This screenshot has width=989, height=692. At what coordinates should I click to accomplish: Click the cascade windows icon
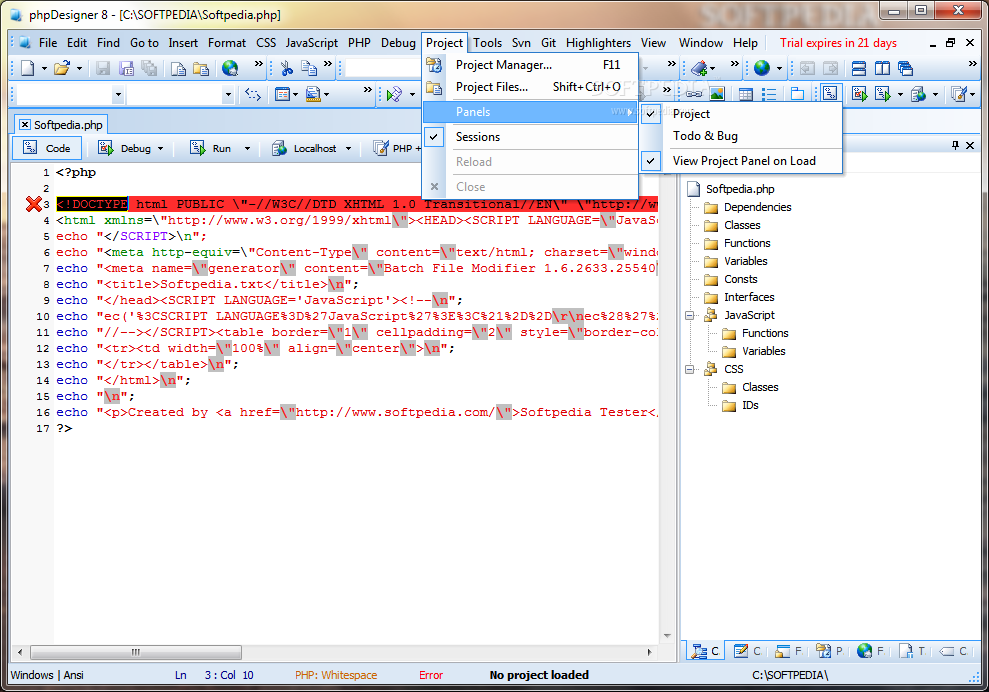tap(905, 68)
